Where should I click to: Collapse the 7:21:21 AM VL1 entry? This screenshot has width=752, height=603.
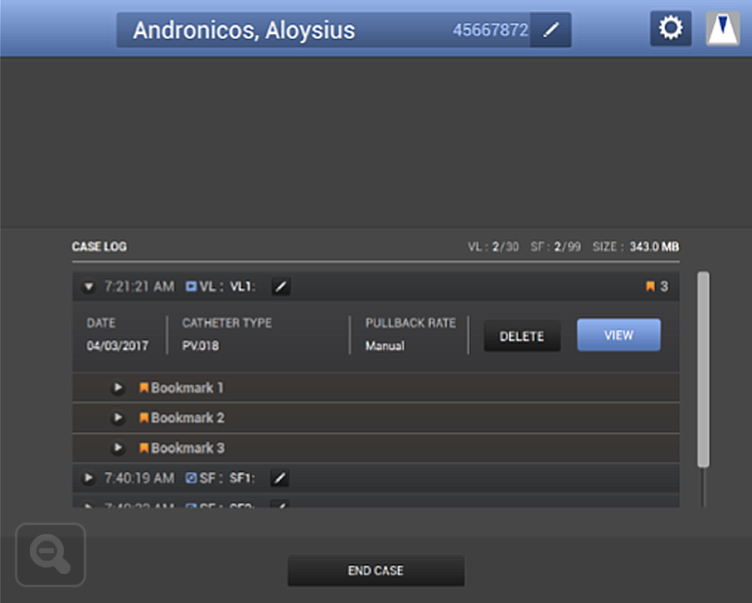88,287
